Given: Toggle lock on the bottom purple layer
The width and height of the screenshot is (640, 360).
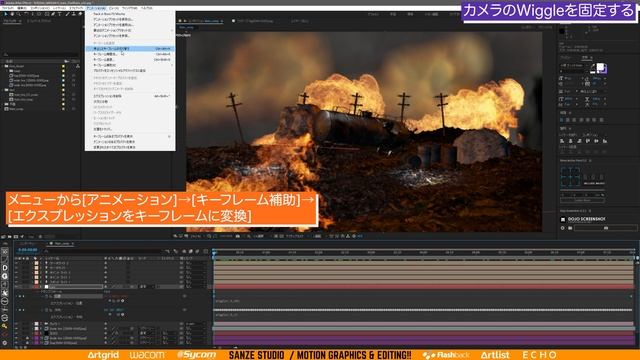Looking at the screenshot, I should coord(27,343).
